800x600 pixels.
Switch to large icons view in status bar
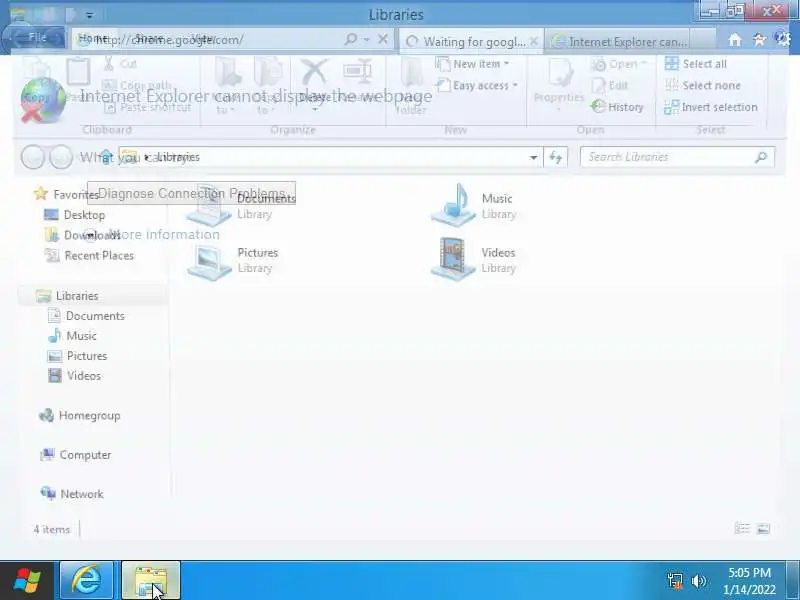tap(763, 529)
